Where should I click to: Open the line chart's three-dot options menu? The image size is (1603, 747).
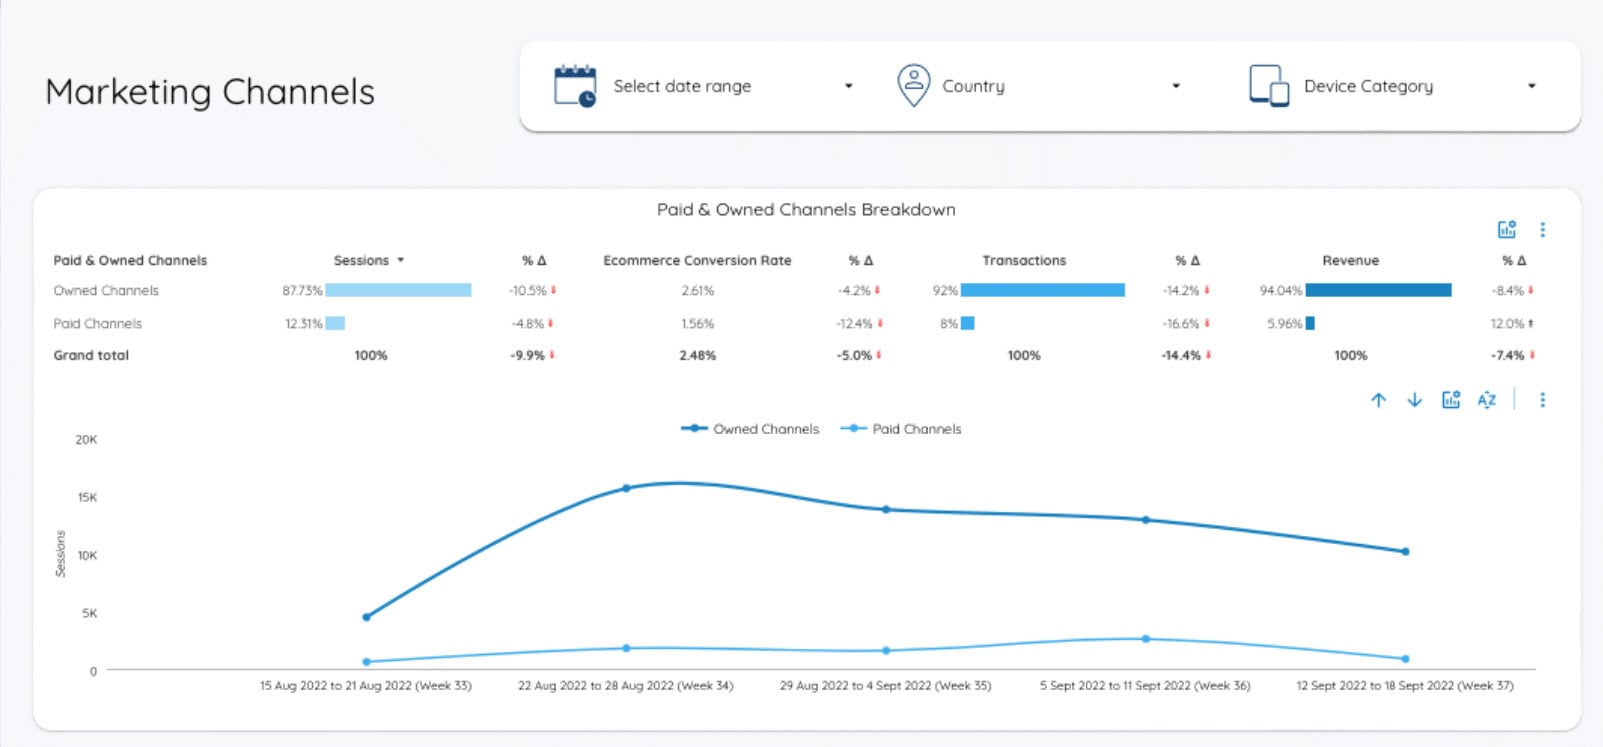pos(1543,400)
